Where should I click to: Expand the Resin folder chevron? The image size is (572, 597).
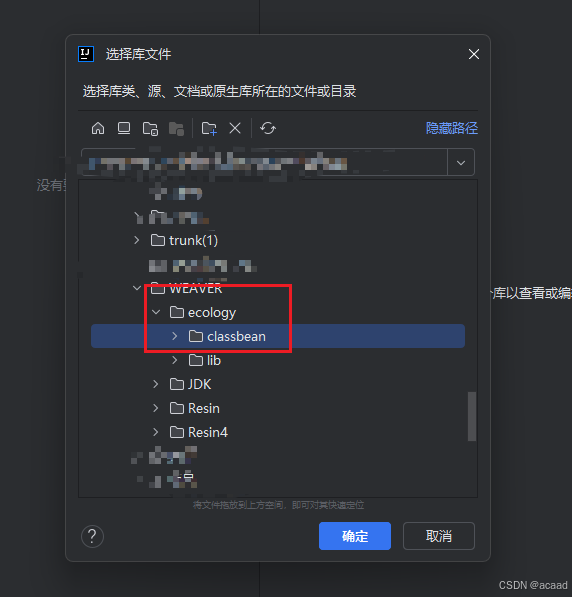click(x=155, y=408)
